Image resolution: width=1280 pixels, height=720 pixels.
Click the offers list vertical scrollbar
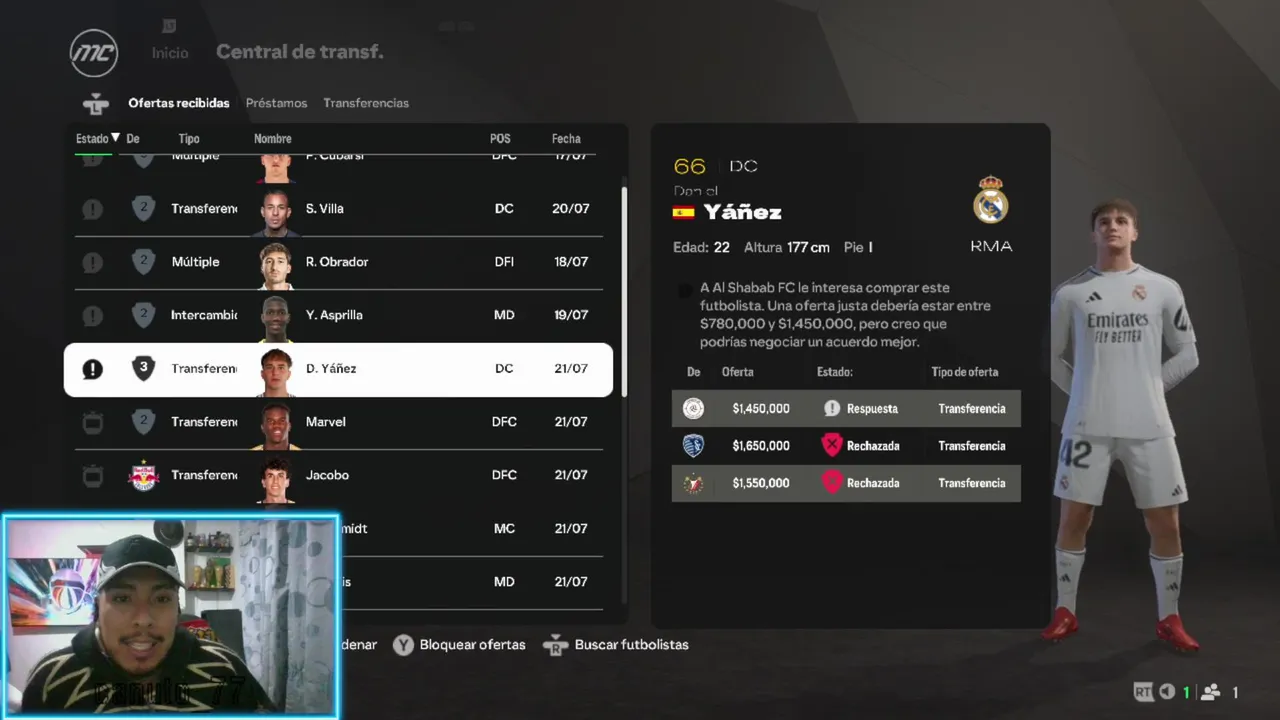click(625, 290)
